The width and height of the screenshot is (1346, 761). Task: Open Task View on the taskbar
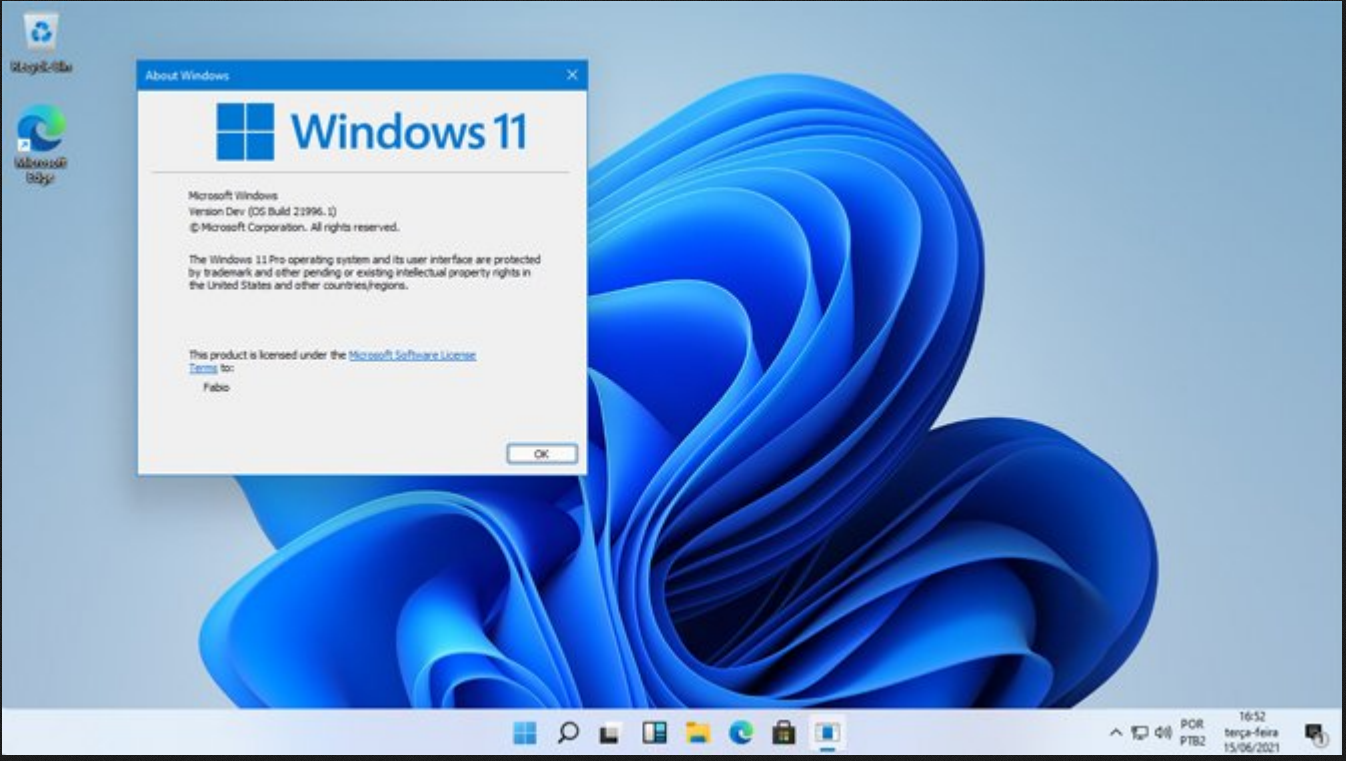[x=610, y=734]
